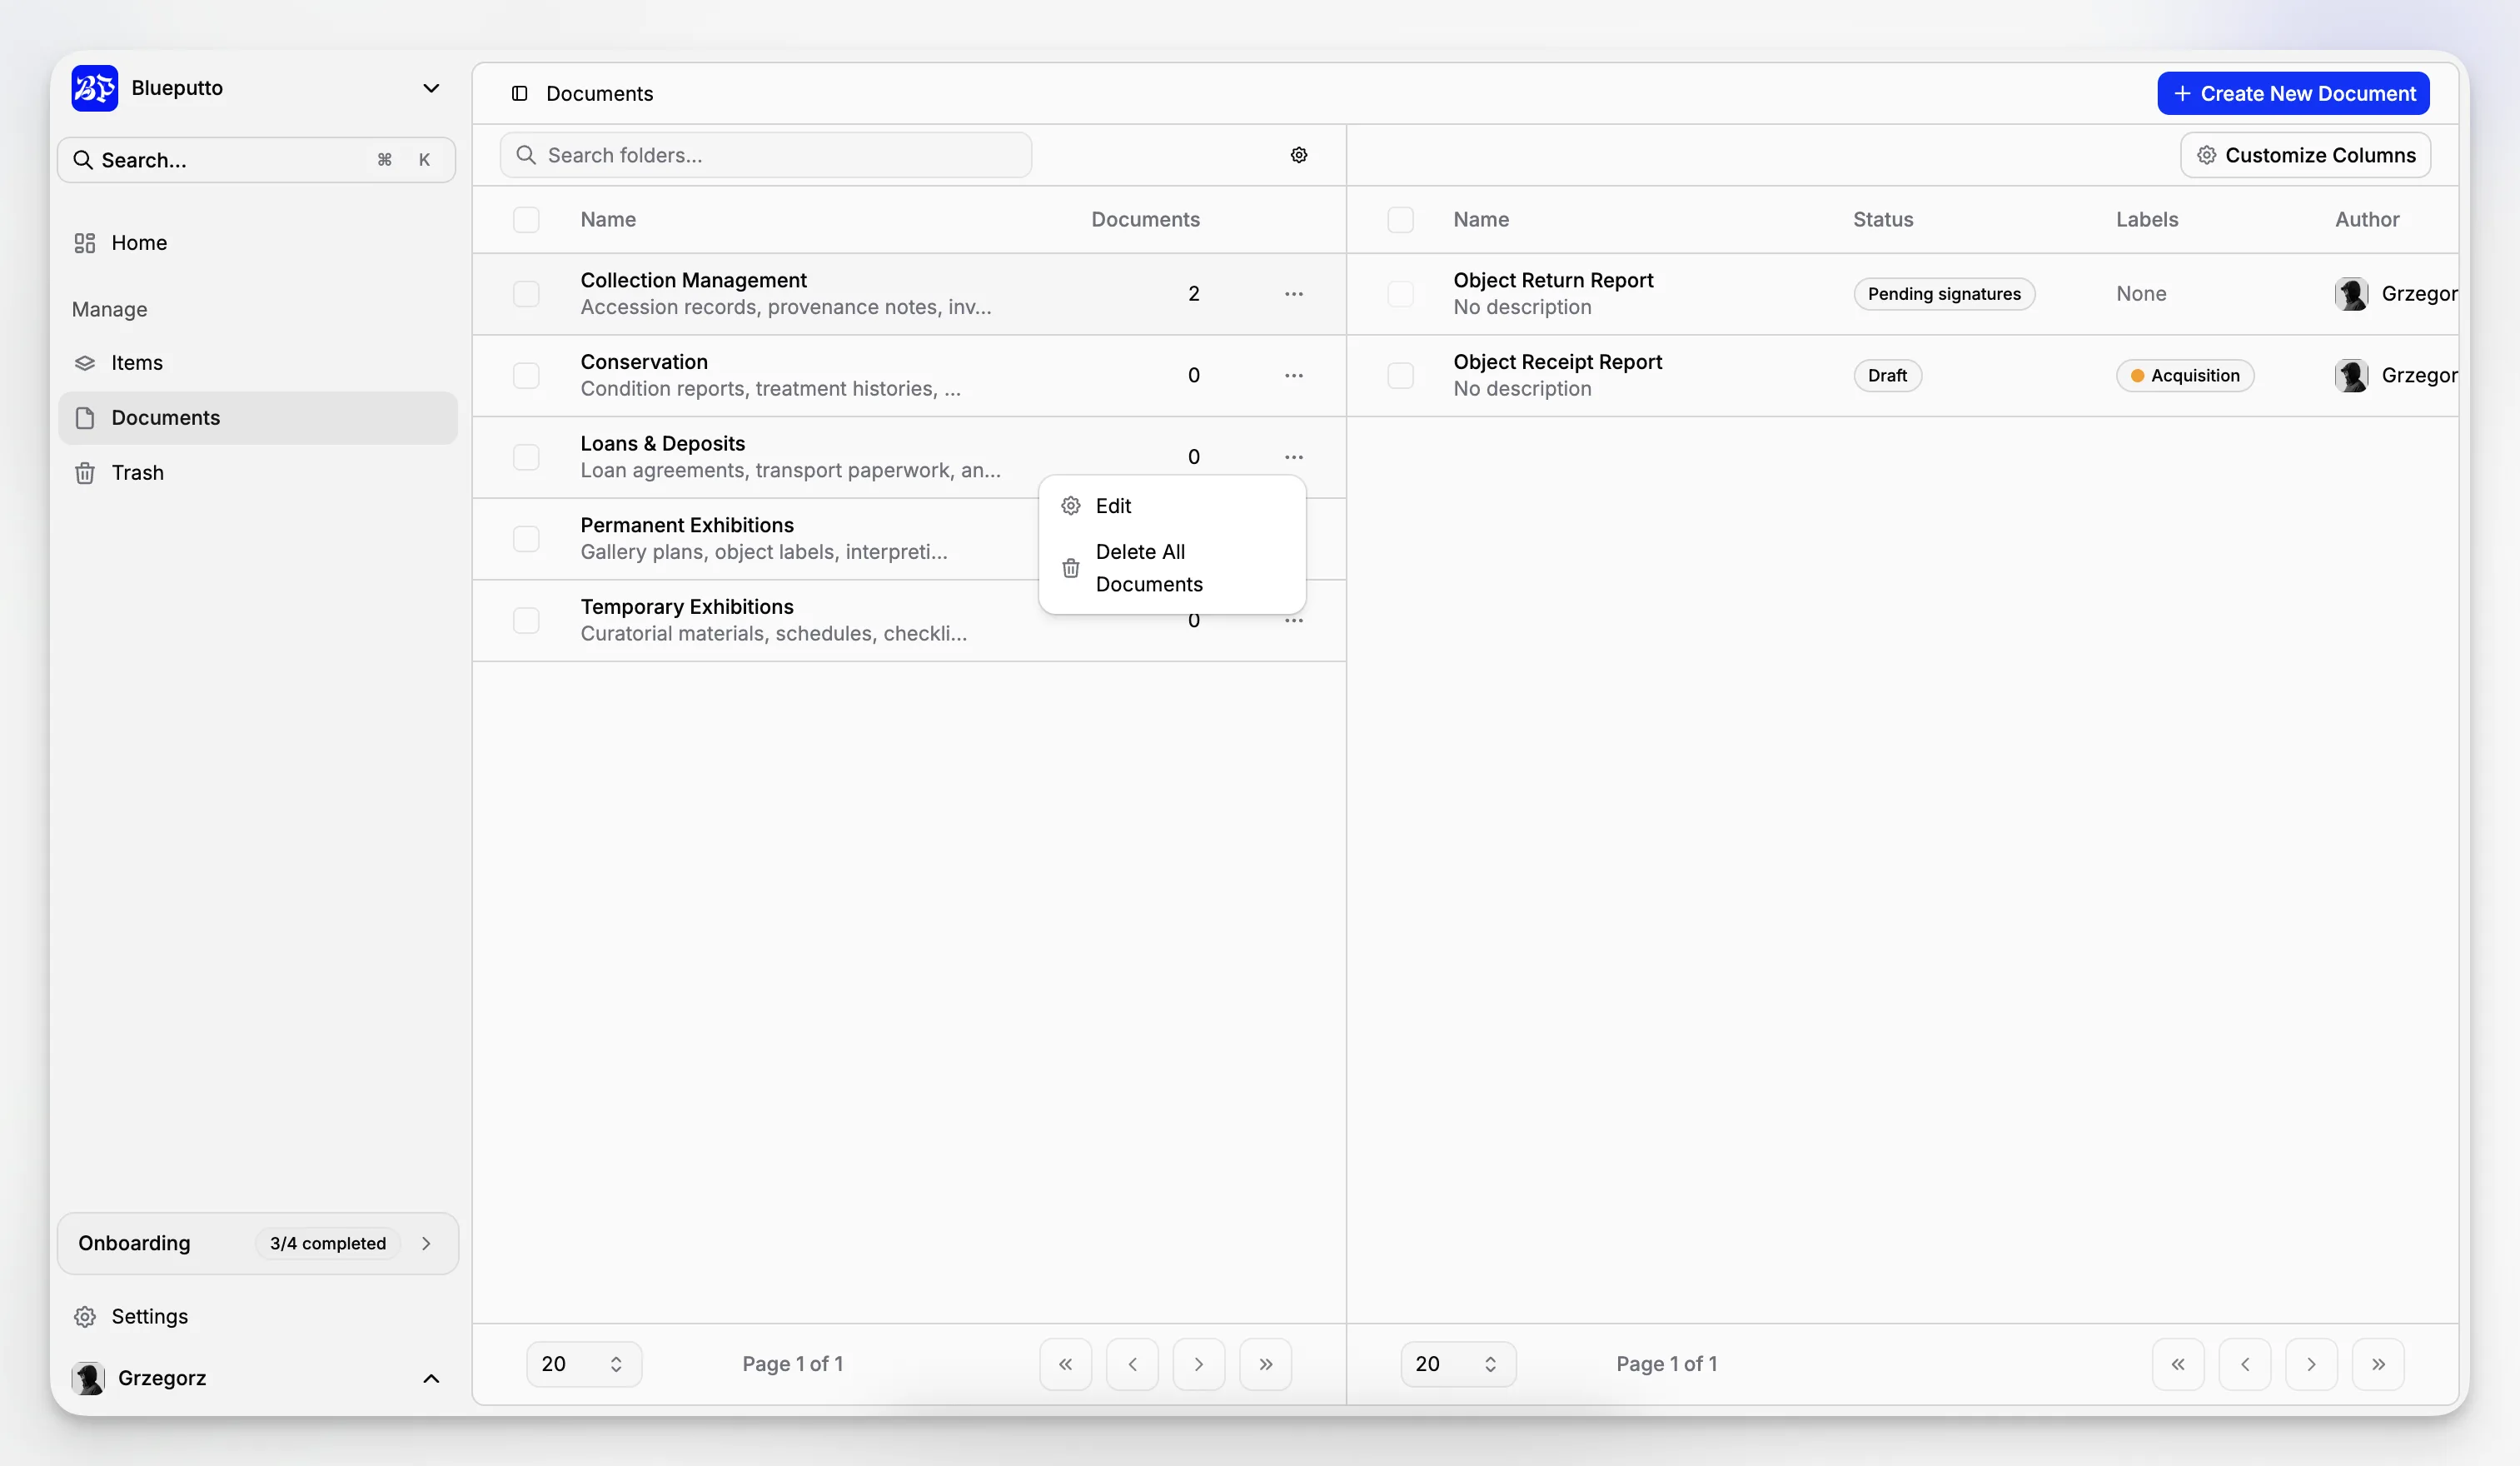Expand the Blueputto workspace switcher

tap(431, 88)
